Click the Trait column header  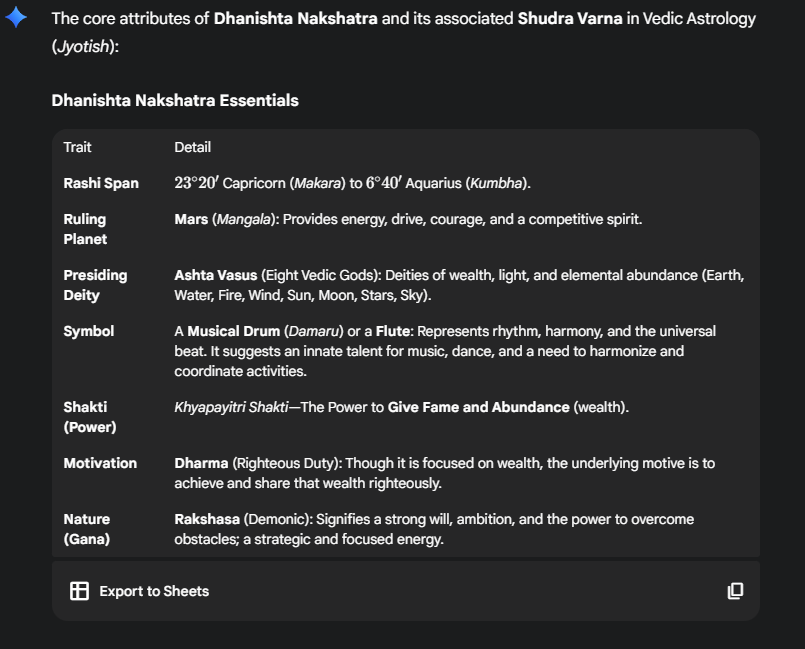(x=77, y=147)
